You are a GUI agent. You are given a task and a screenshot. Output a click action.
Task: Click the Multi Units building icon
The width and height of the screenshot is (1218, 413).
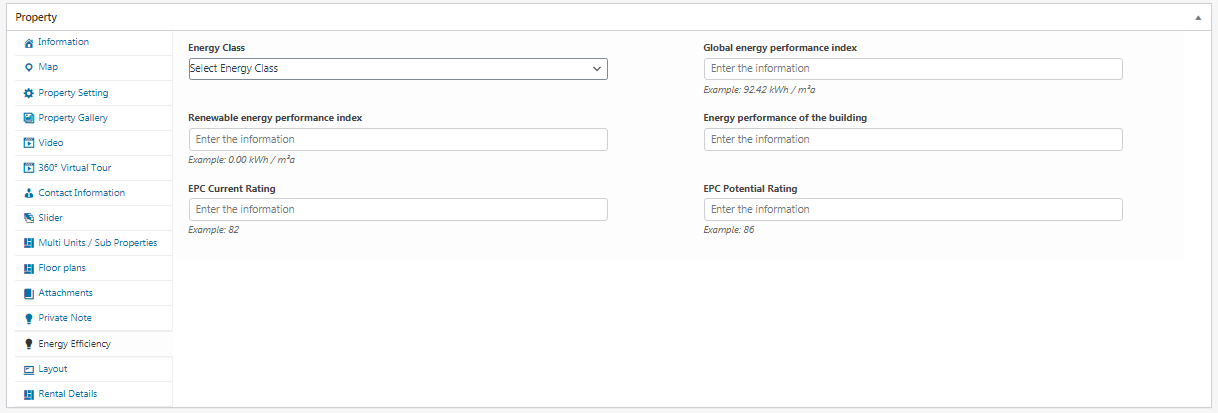click(x=29, y=243)
